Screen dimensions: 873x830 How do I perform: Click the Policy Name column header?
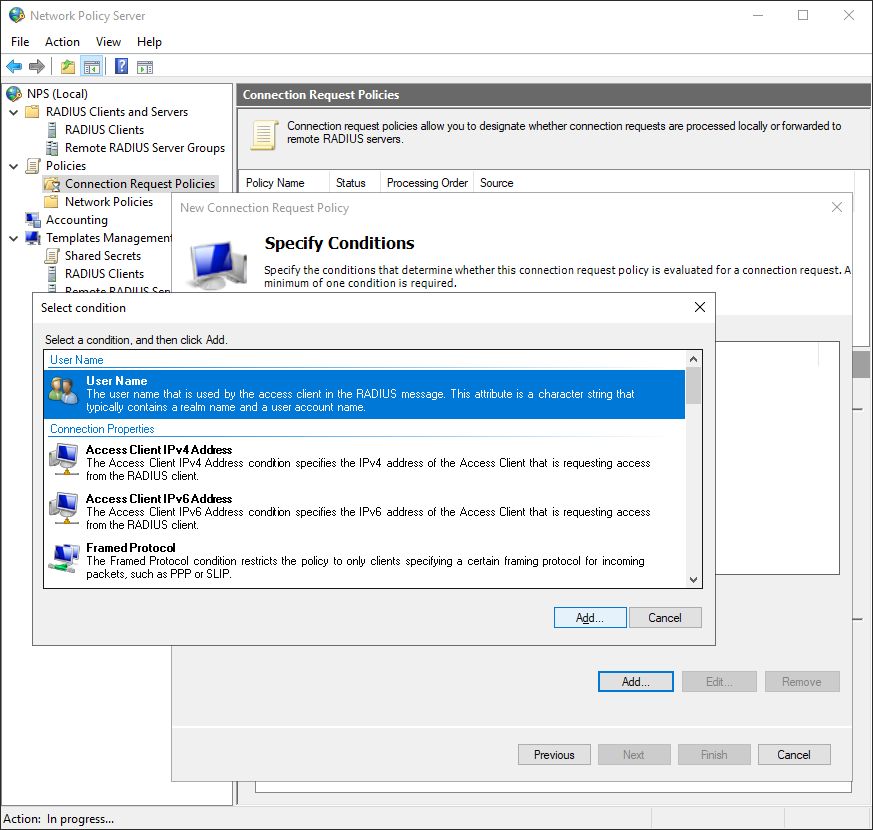285,183
